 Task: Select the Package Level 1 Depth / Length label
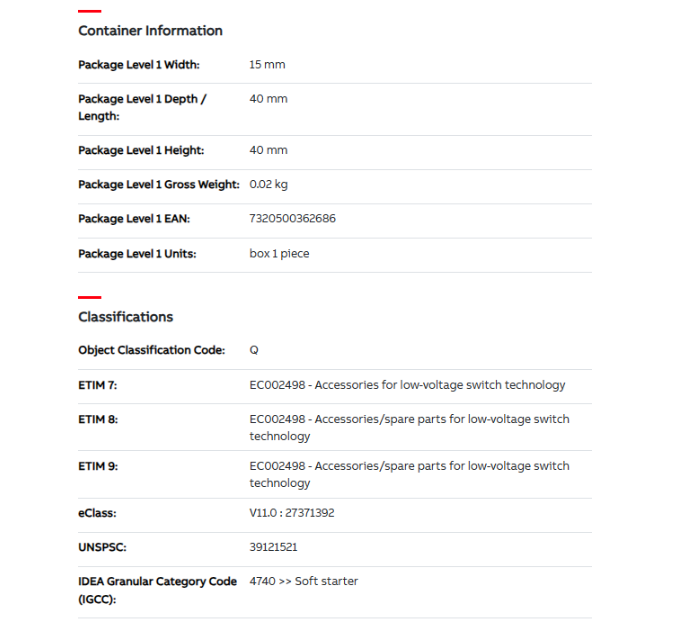pos(142,108)
